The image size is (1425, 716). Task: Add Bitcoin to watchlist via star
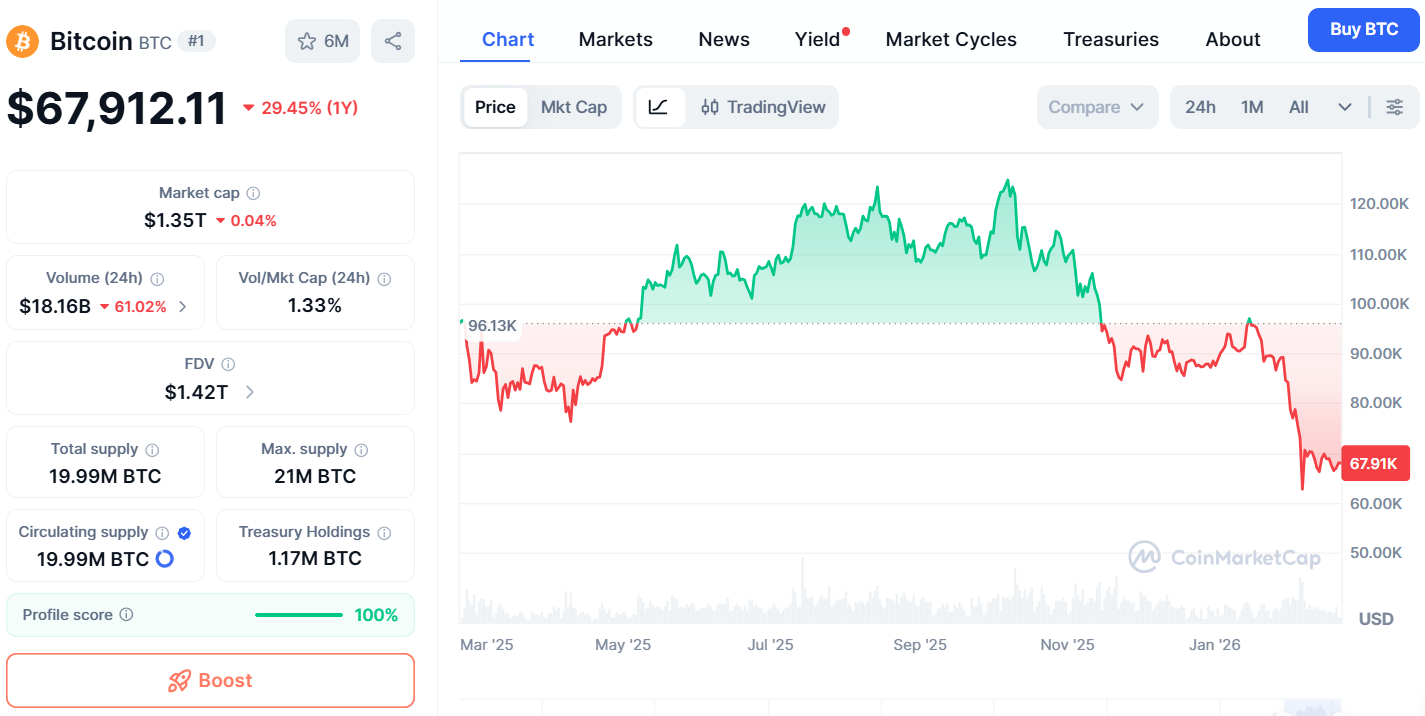tap(307, 41)
